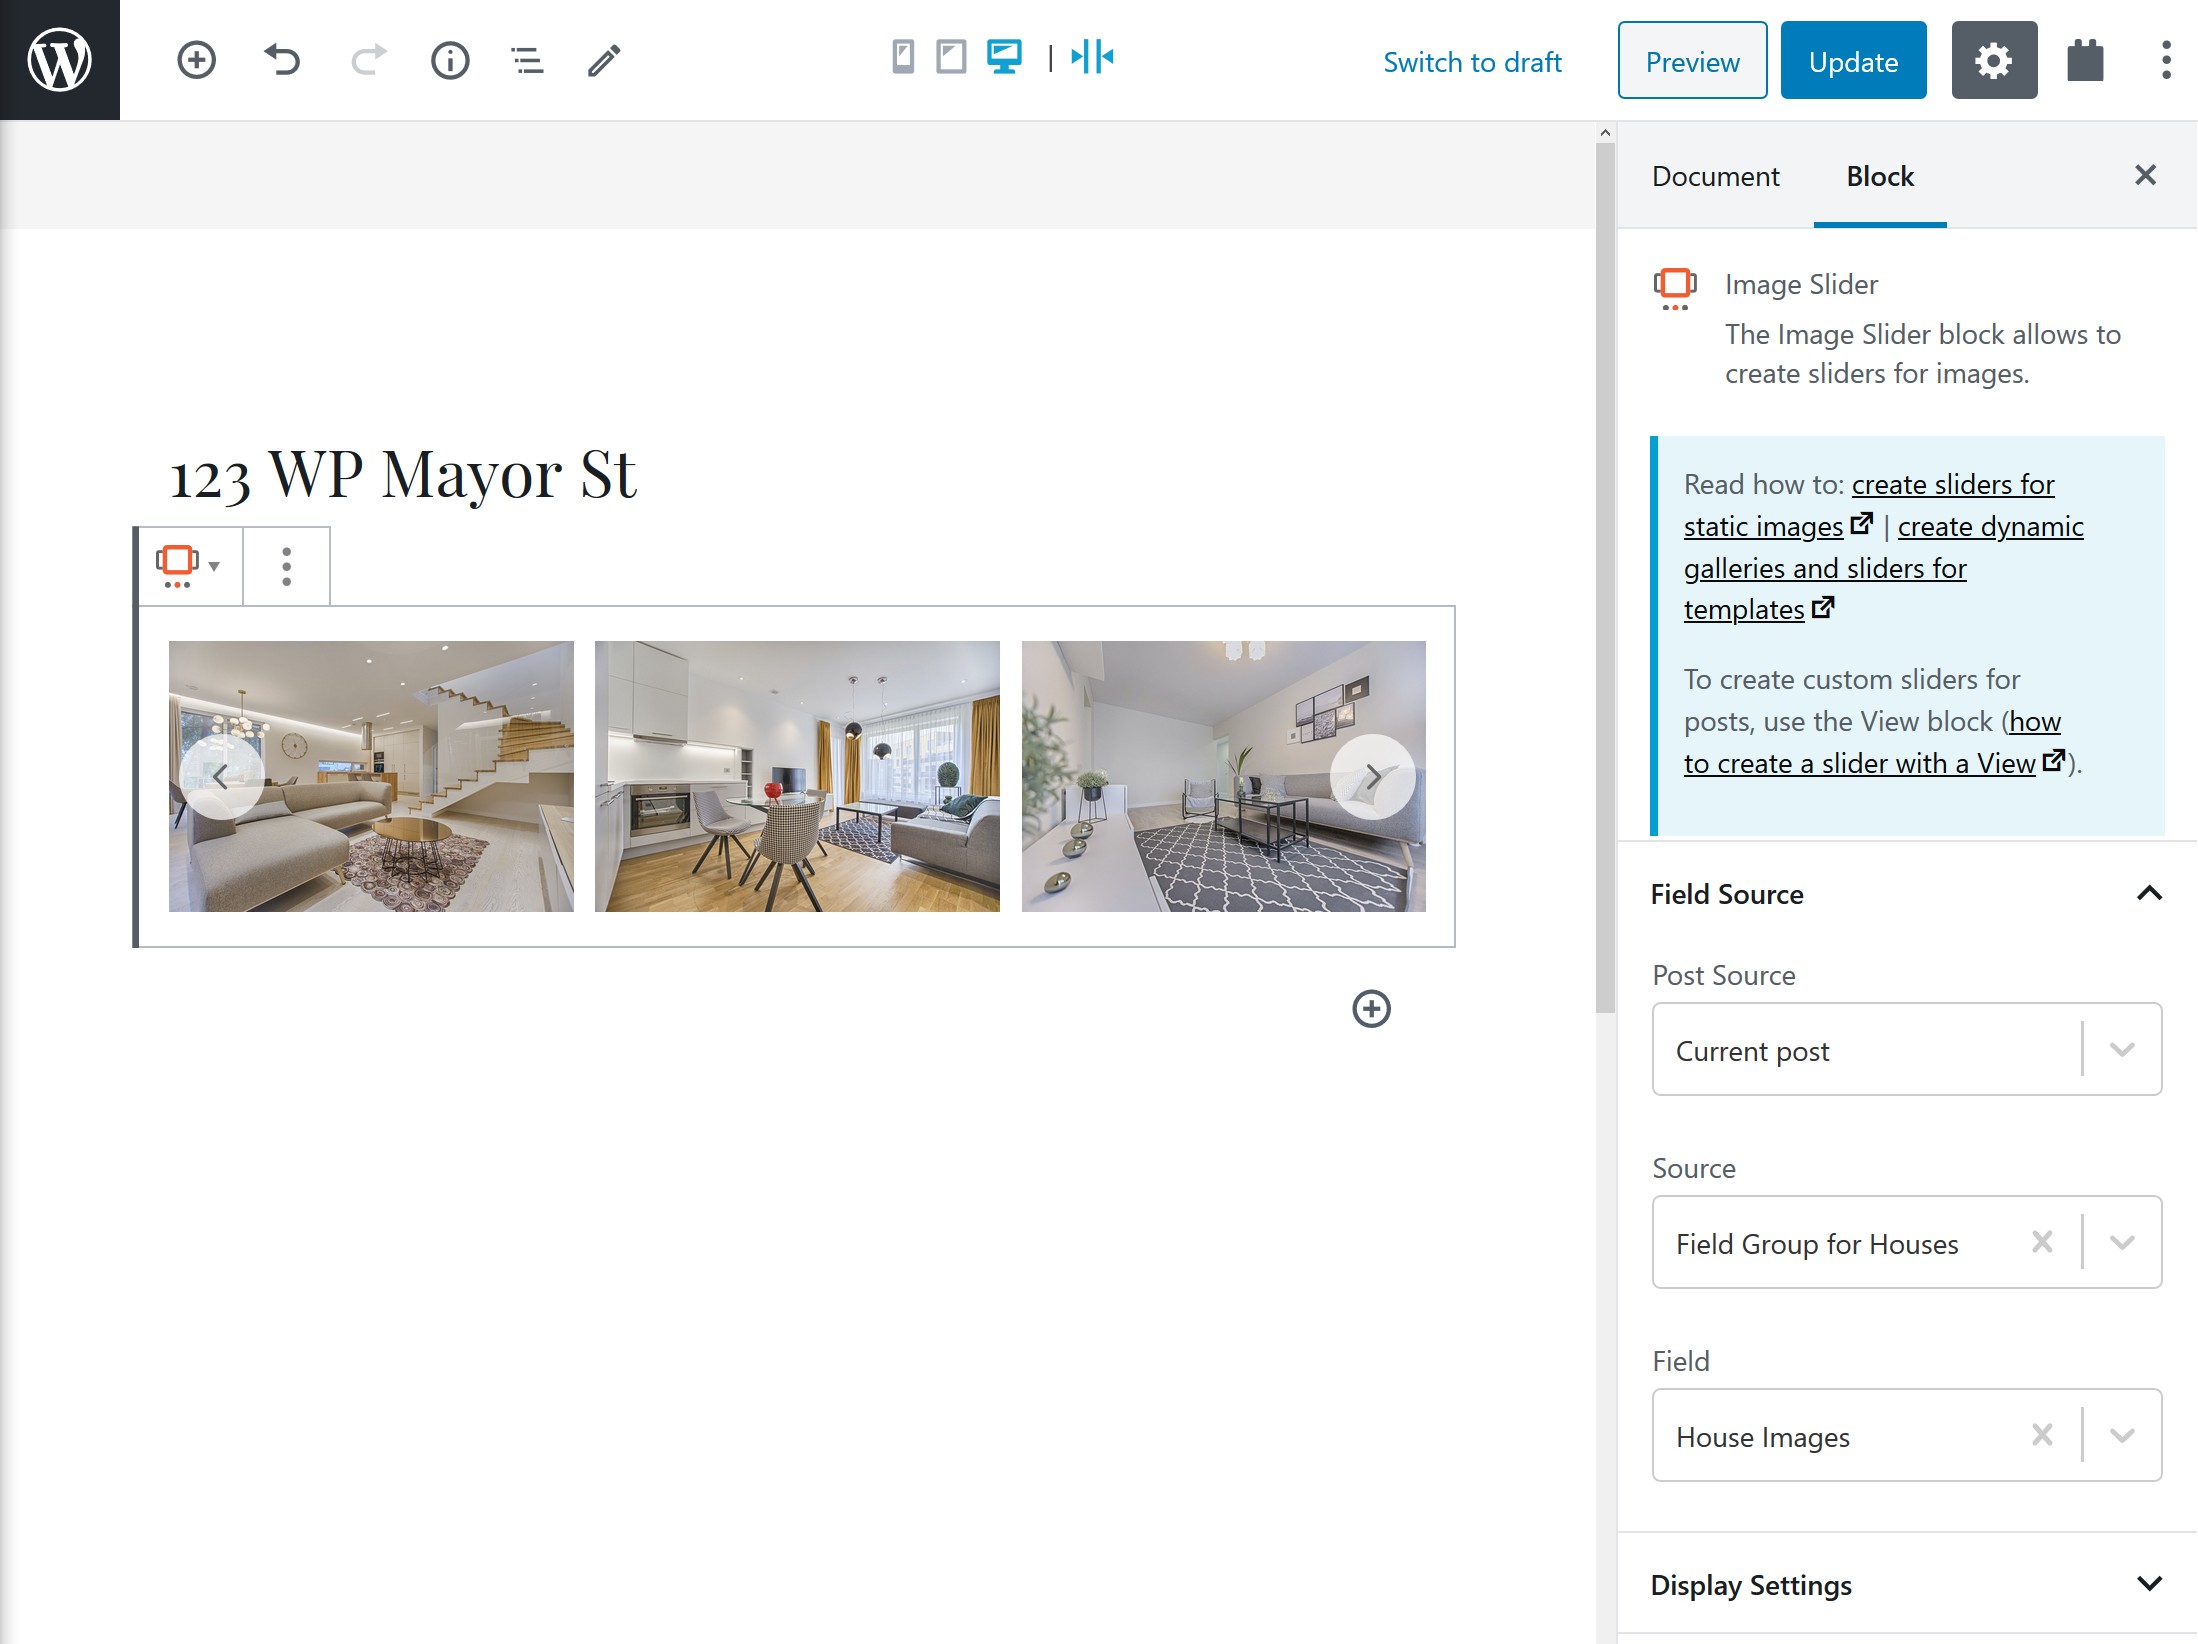
Task: Open Post Source dropdown showing Current post
Action: click(x=1907, y=1049)
